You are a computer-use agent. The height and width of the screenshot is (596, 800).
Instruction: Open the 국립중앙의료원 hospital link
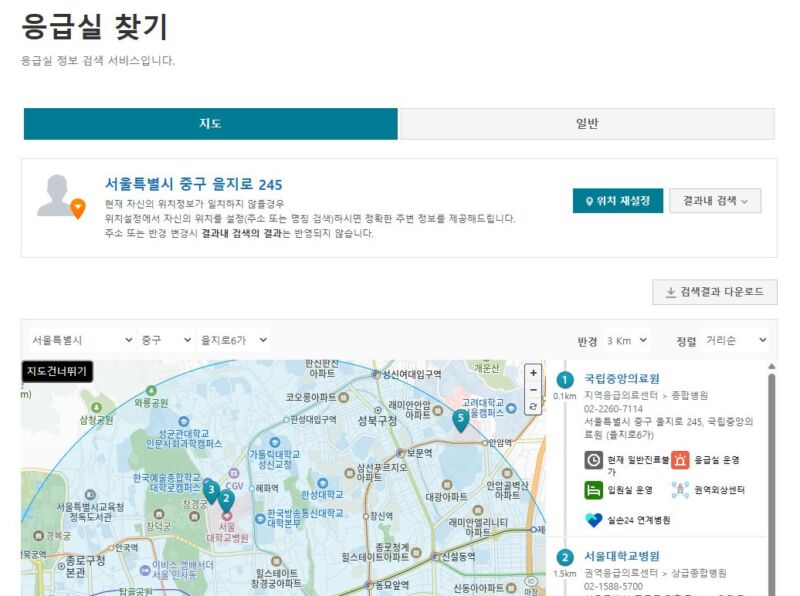pos(622,379)
